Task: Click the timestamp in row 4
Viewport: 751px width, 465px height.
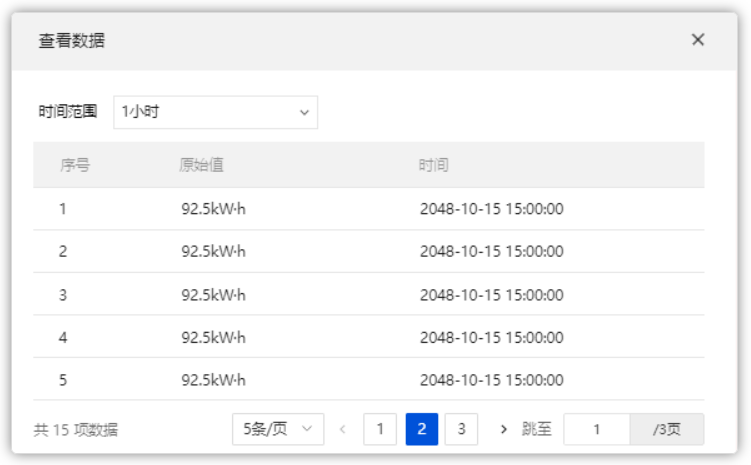Action: click(x=491, y=338)
